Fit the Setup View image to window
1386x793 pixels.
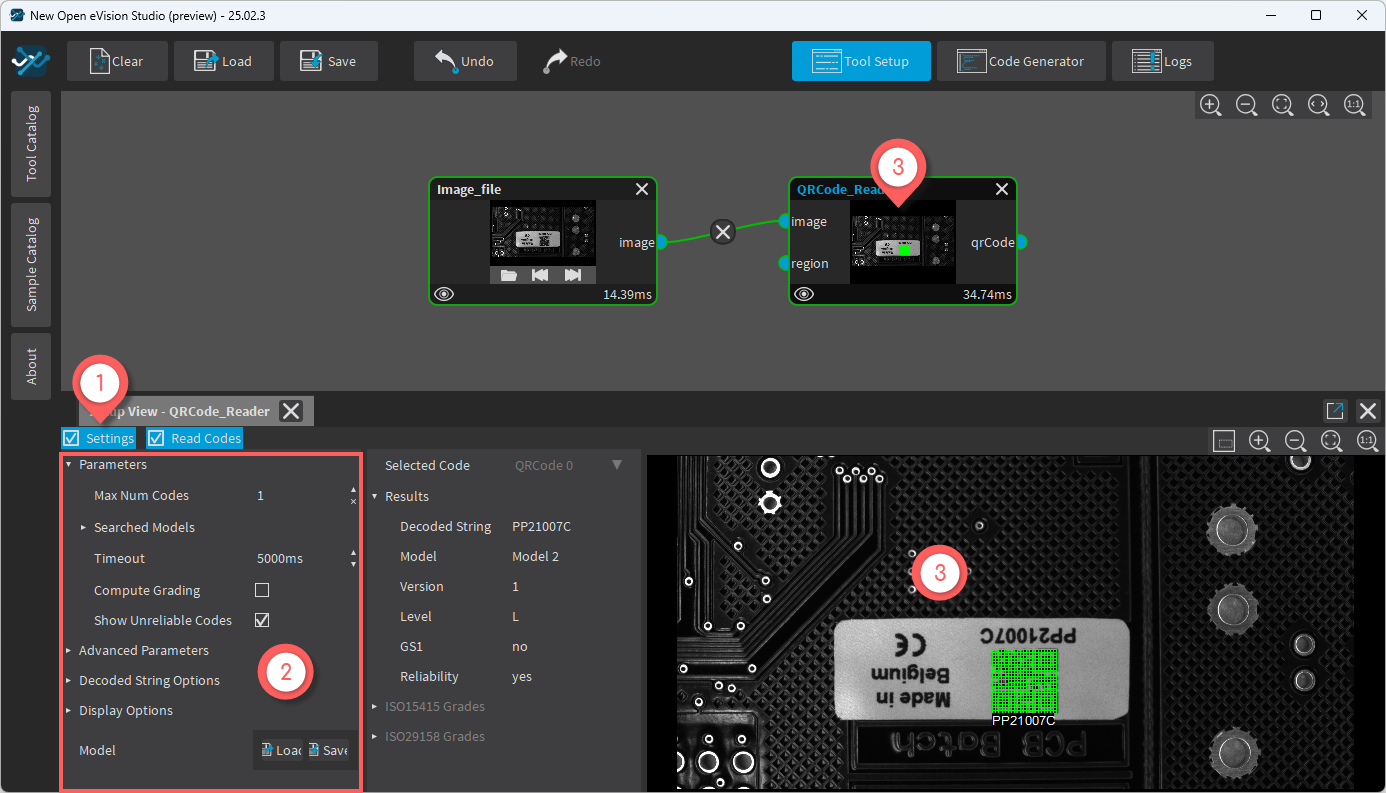(x=1332, y=441)
